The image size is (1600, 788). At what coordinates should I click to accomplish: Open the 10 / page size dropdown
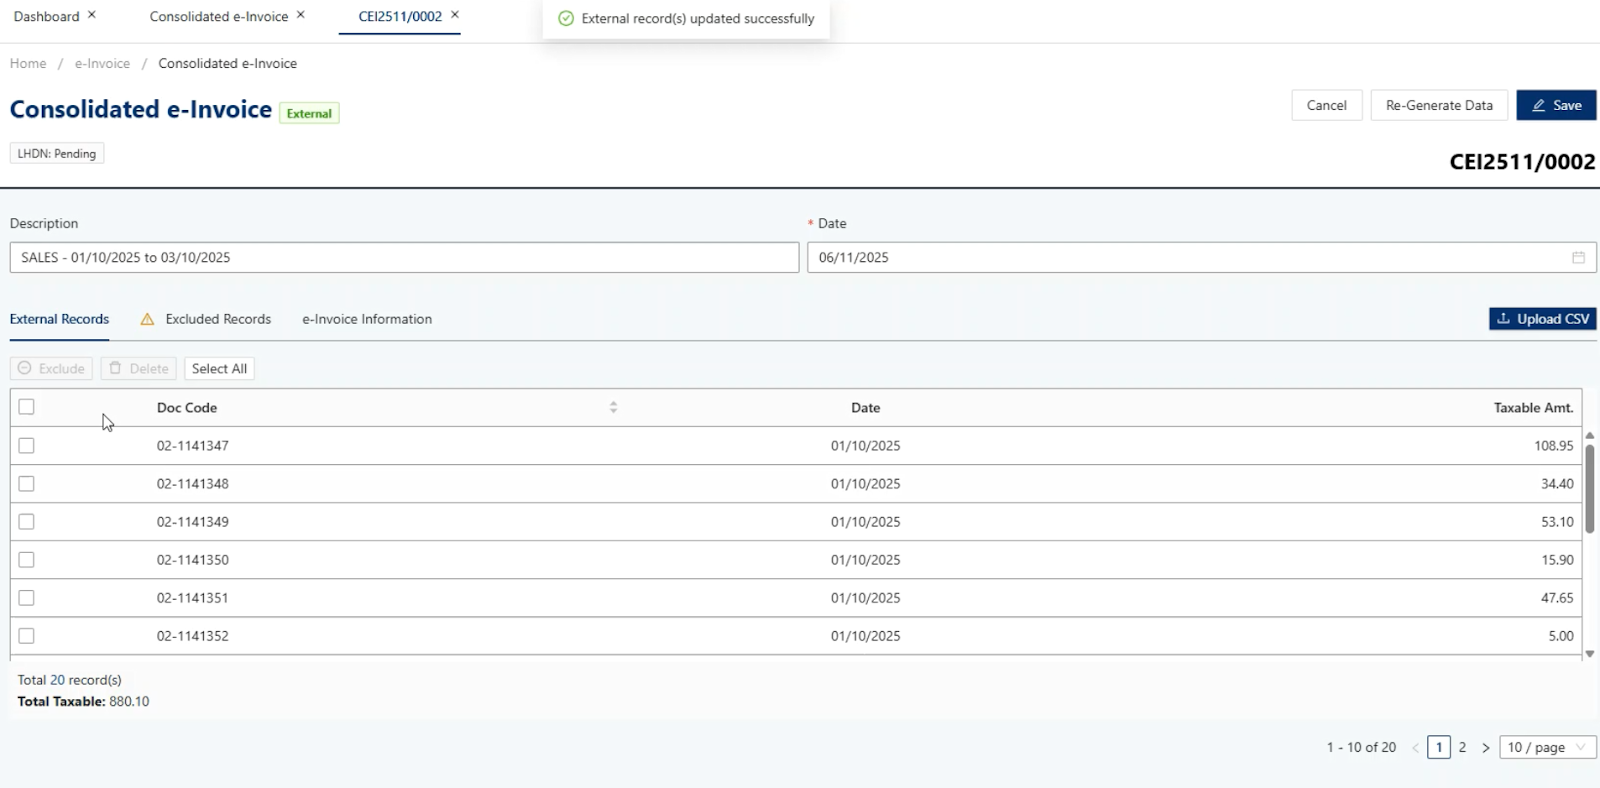point(1547,747)
